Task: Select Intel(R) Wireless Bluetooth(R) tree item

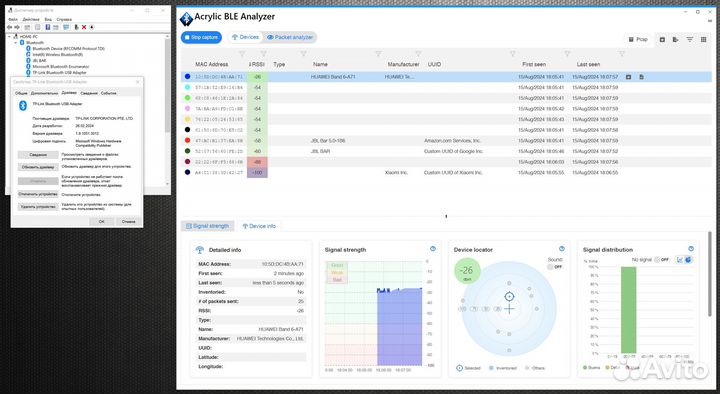Action: coord(58,55)
